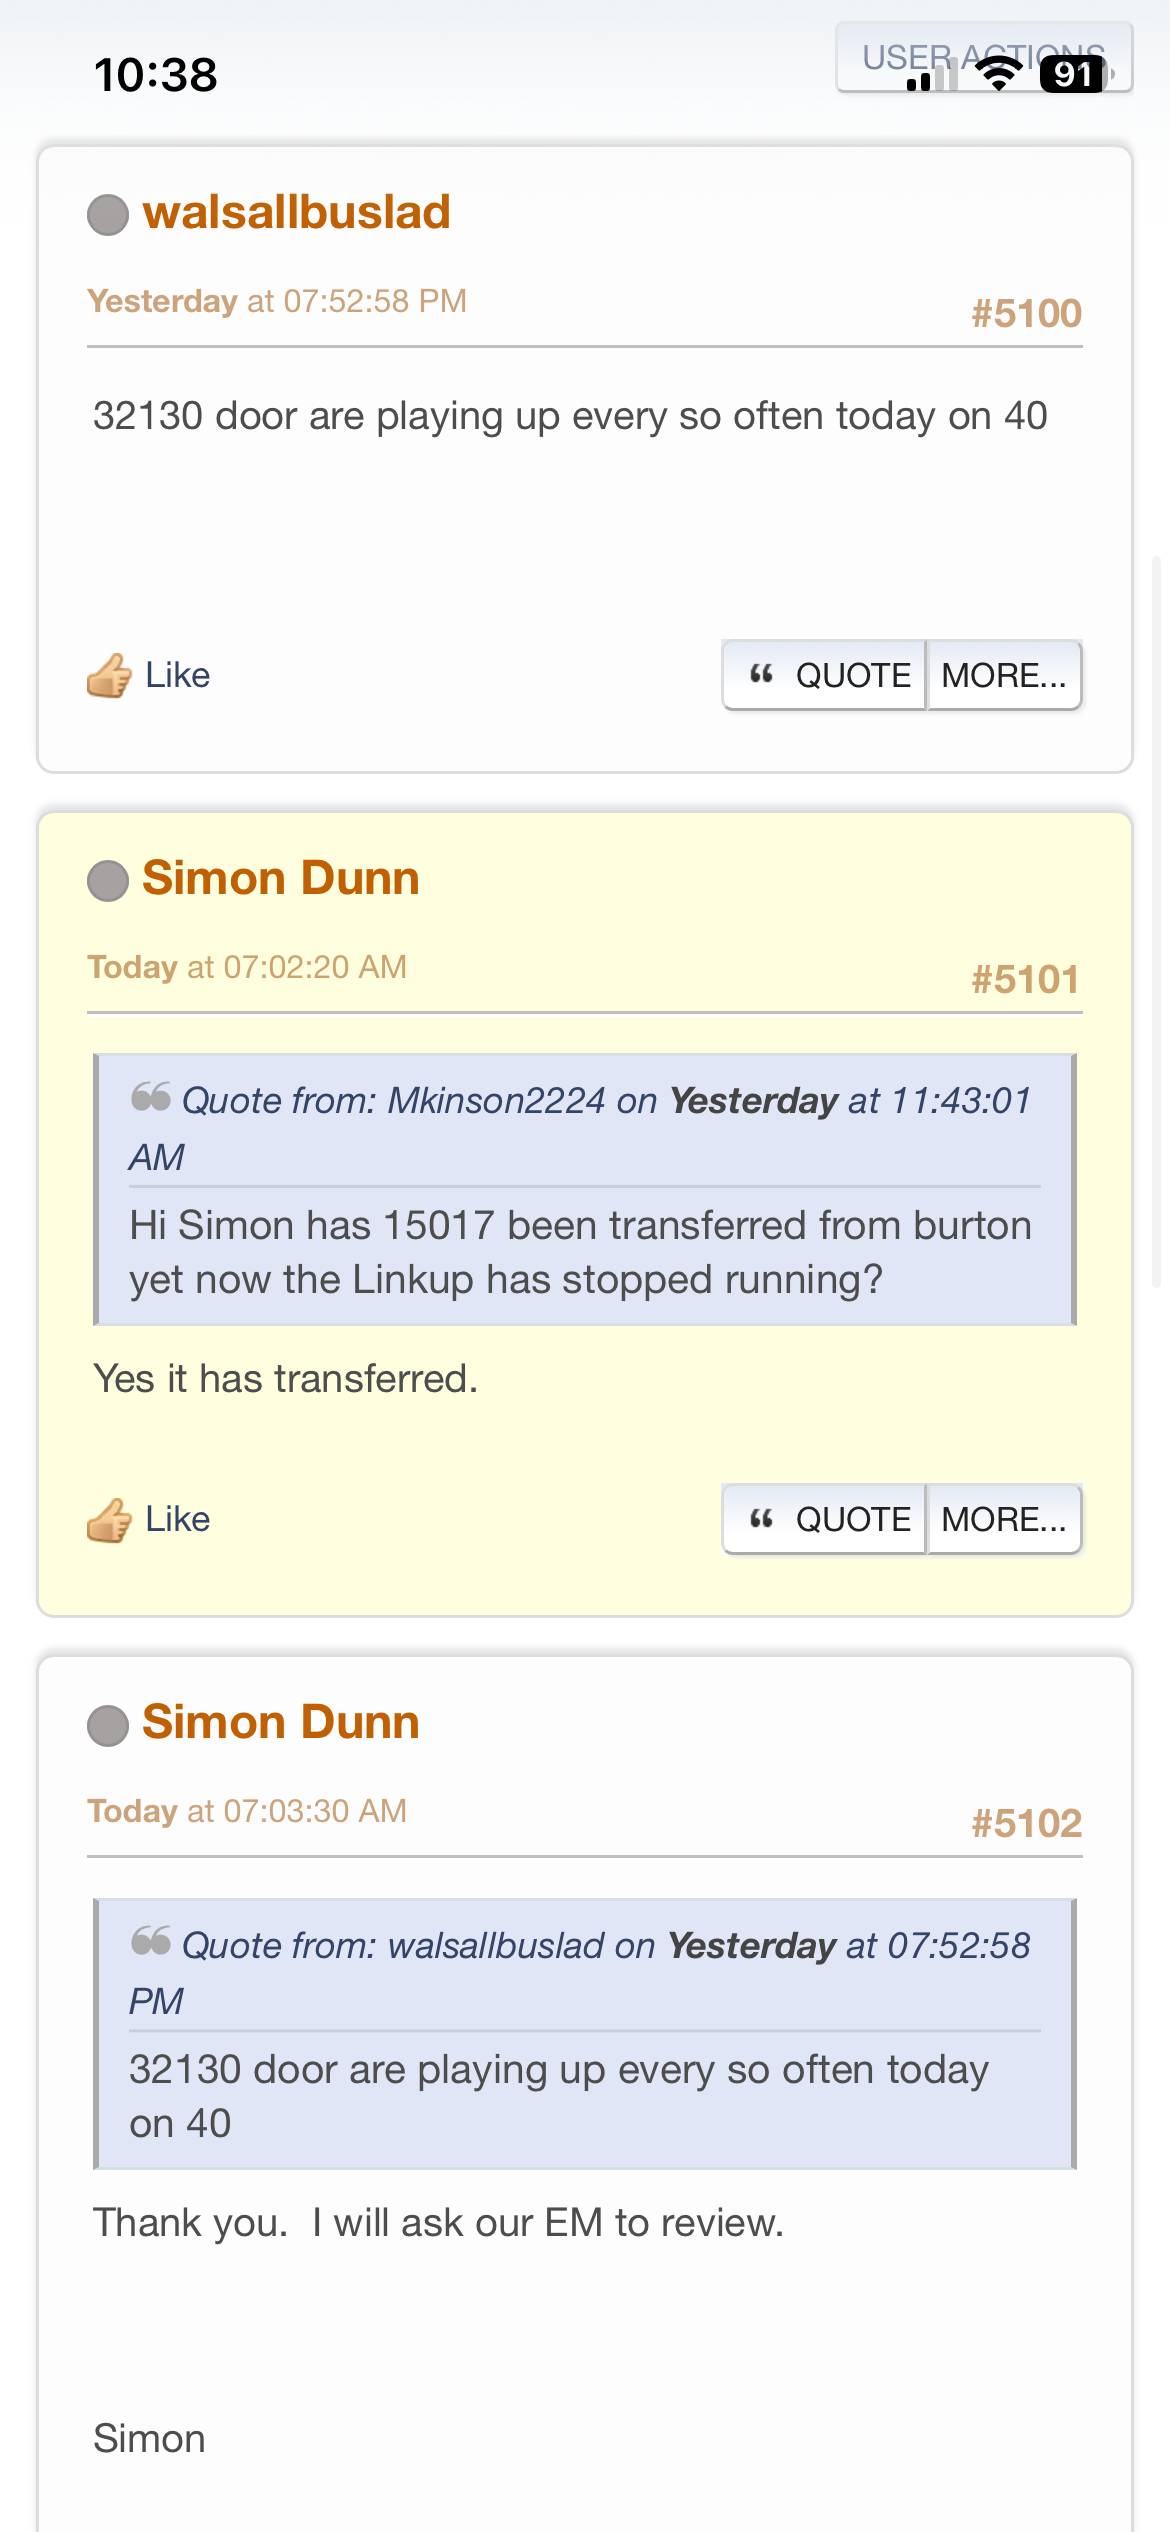Click the status dot beside Simon Dunn in post #5102
The height and width of the screenshot is (2532, 1170).
pos(108,1725)
